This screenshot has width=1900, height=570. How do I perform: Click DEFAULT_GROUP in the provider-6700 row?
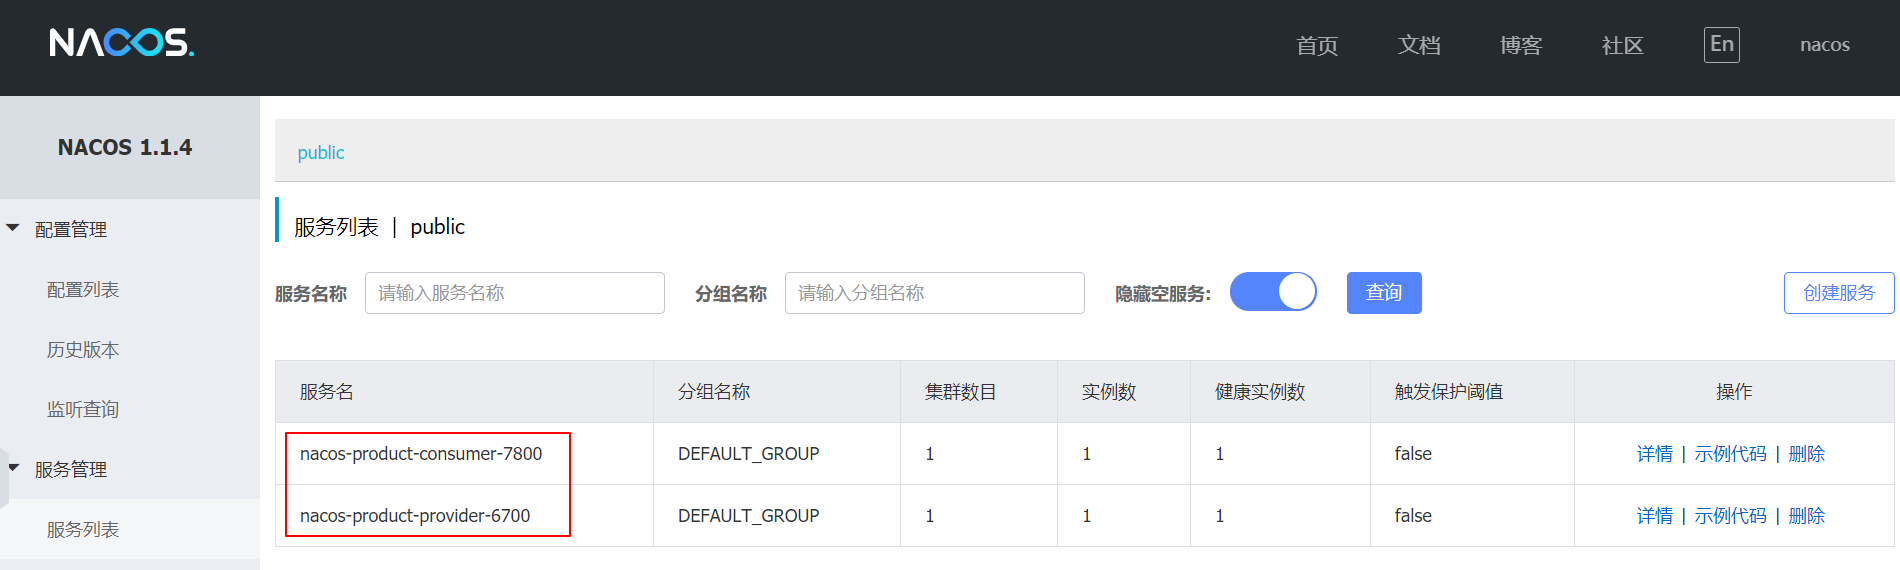point(748,516)
